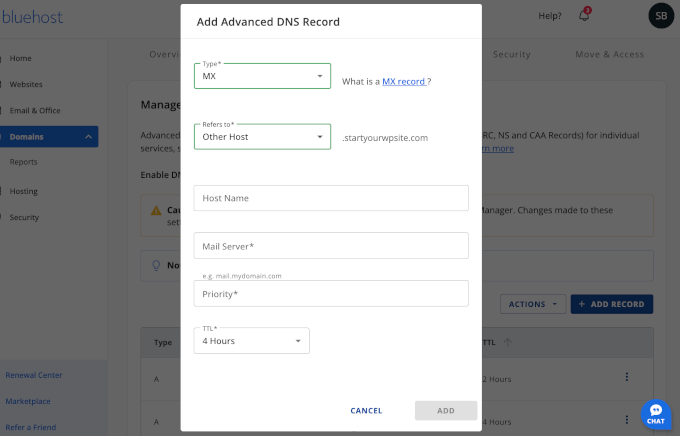Open Websites in sidebar
The image size is (680, 436).
pyautogui.click(x=26, y=84)
